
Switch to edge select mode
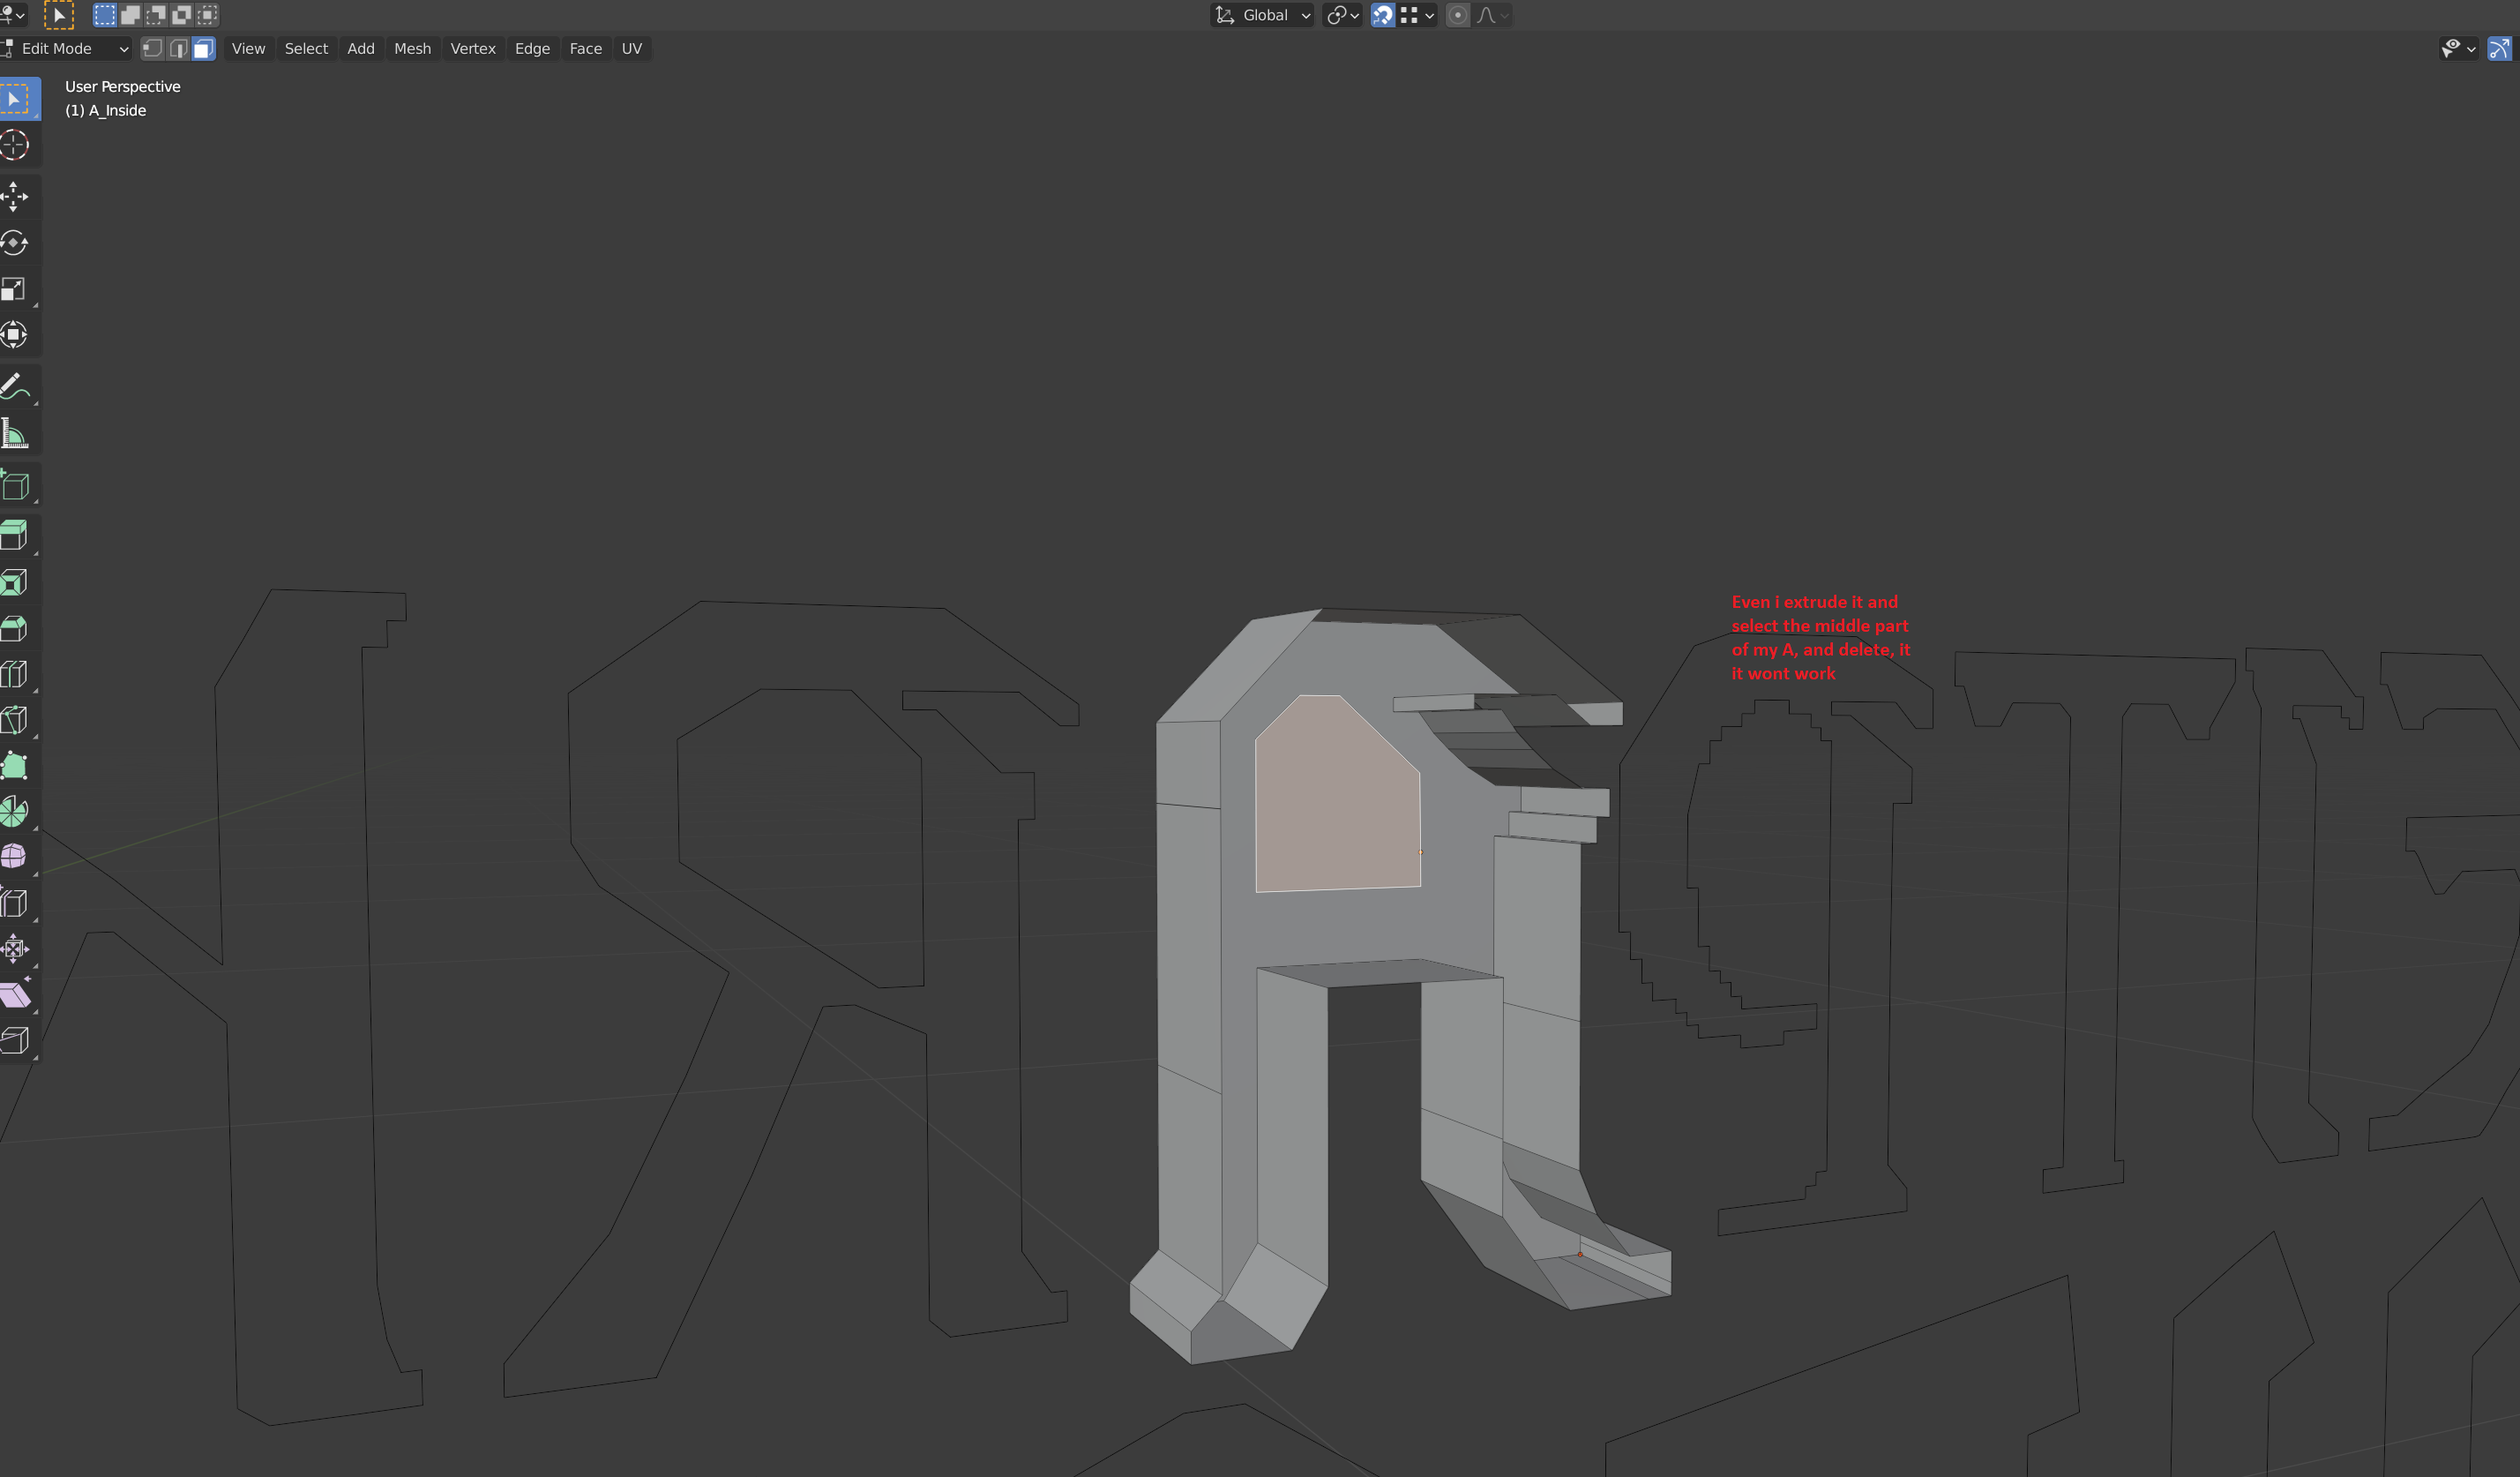[x=178, y=48]
